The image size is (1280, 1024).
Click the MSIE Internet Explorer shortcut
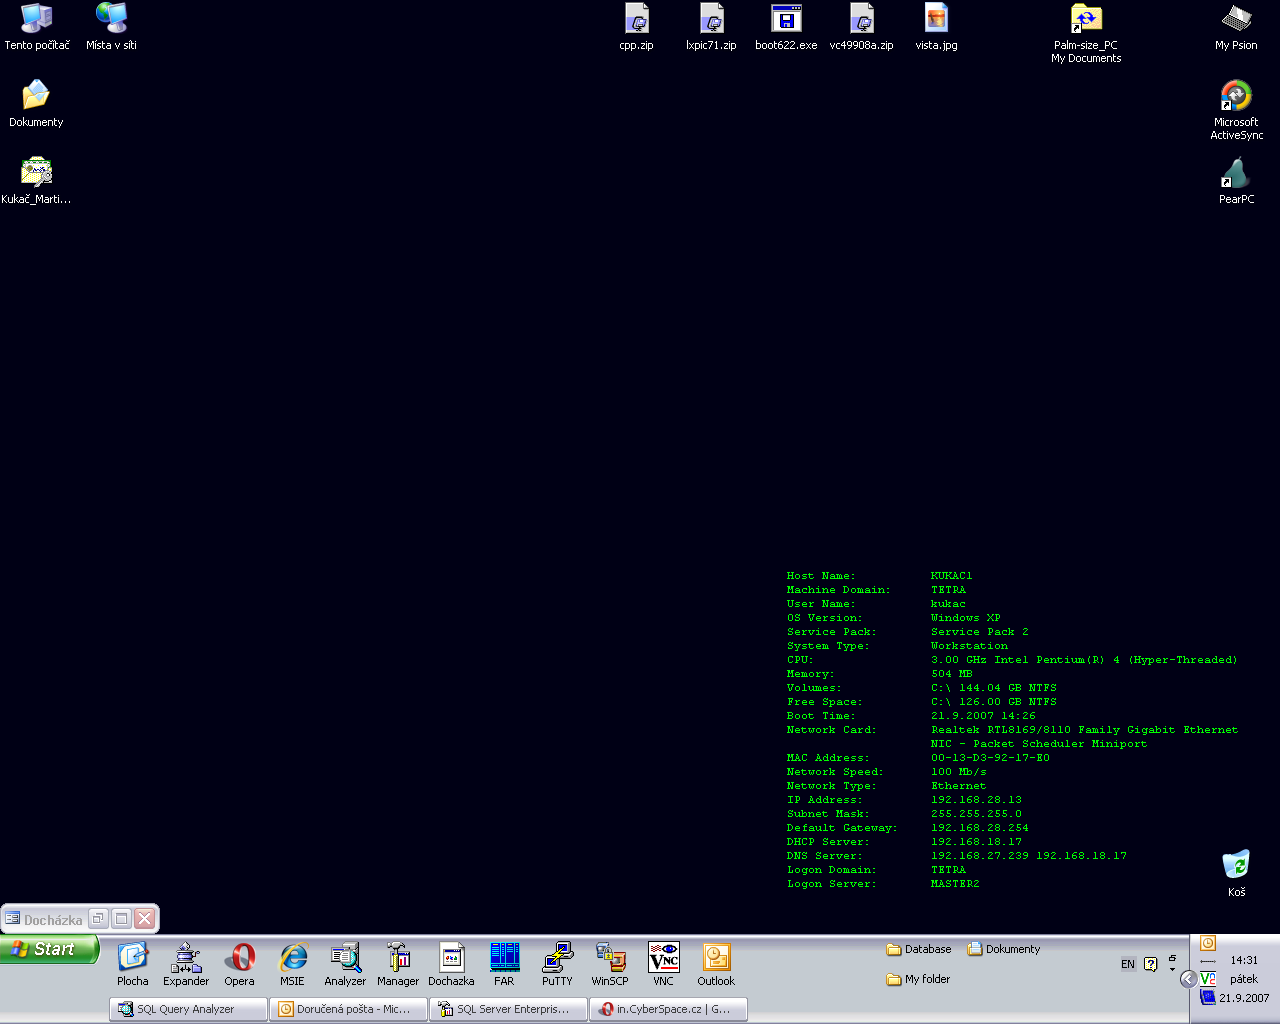tap(292, 958)
